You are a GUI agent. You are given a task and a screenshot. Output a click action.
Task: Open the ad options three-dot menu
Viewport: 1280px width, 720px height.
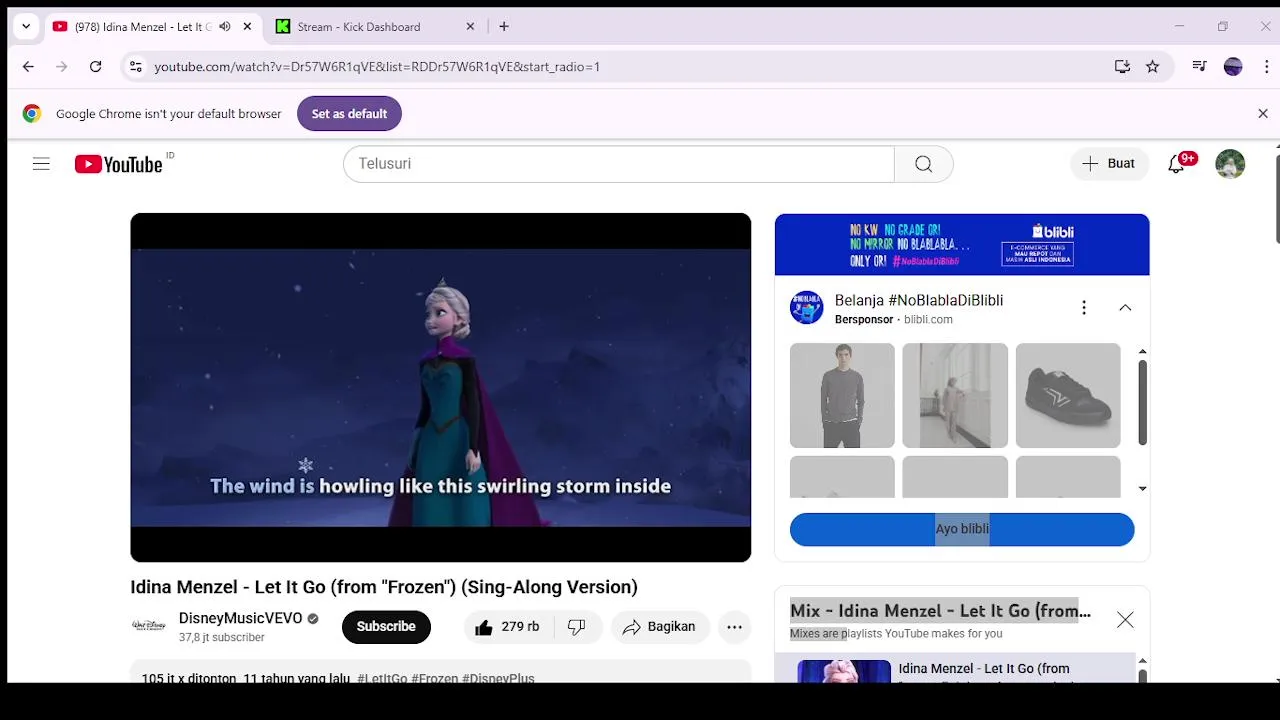[x=1084, y=308]
